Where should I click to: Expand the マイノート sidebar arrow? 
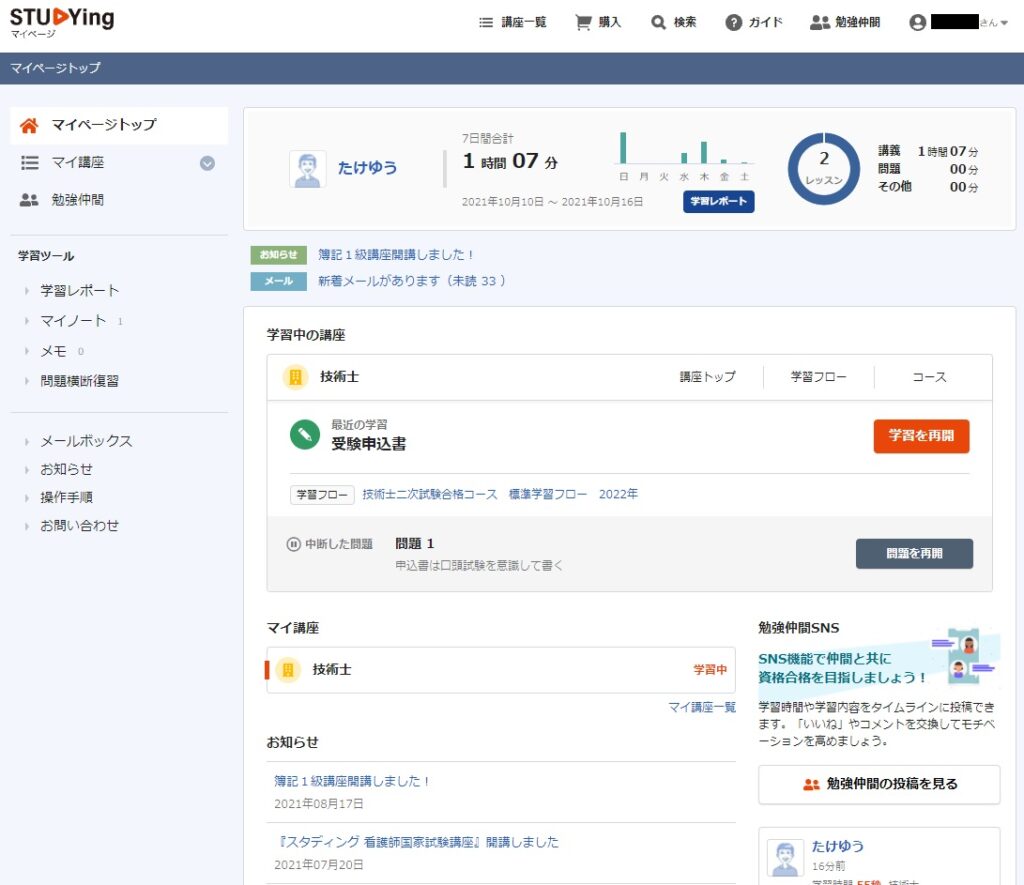coord(27,321)
